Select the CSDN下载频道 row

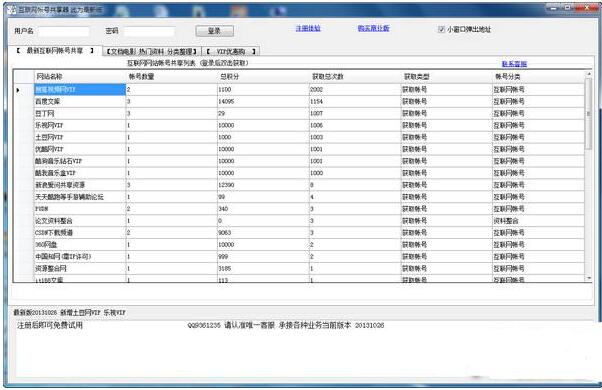tap(299, 233)
